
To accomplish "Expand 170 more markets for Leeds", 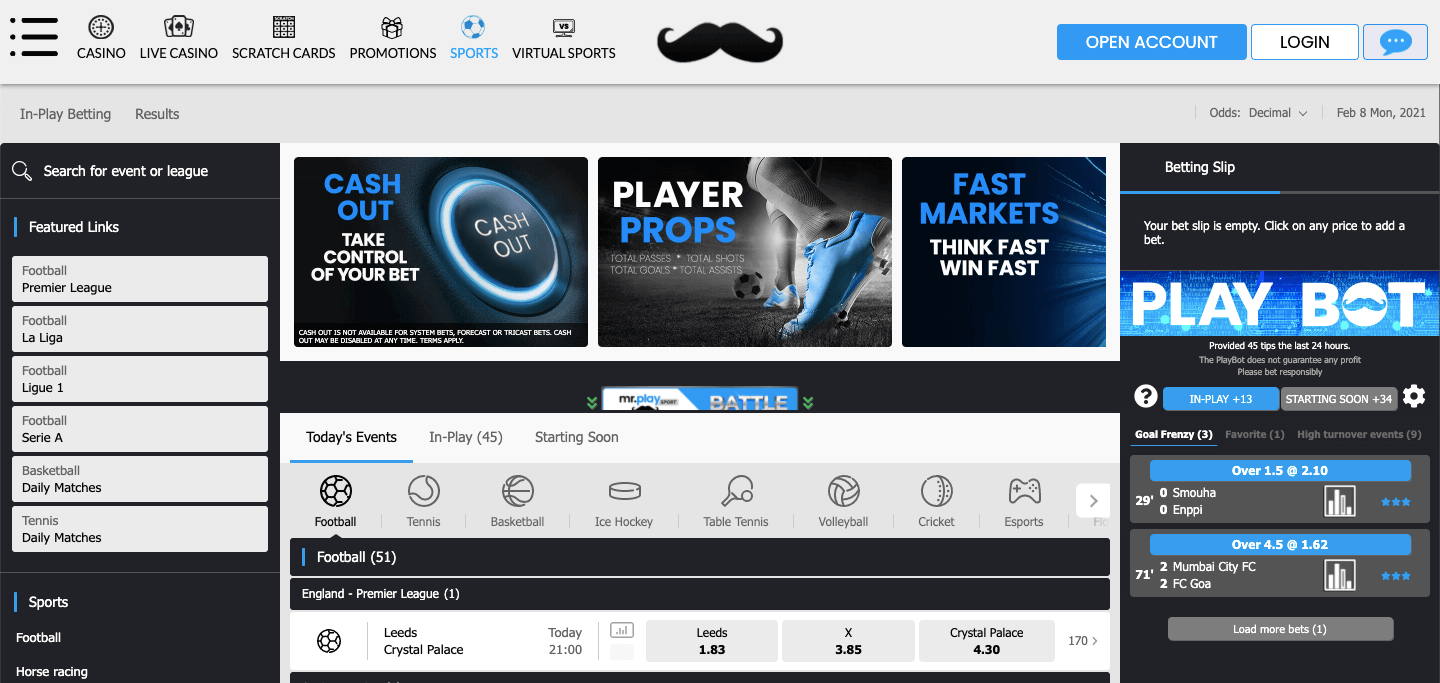I will pyautogui.click(x=1083, y=641).
